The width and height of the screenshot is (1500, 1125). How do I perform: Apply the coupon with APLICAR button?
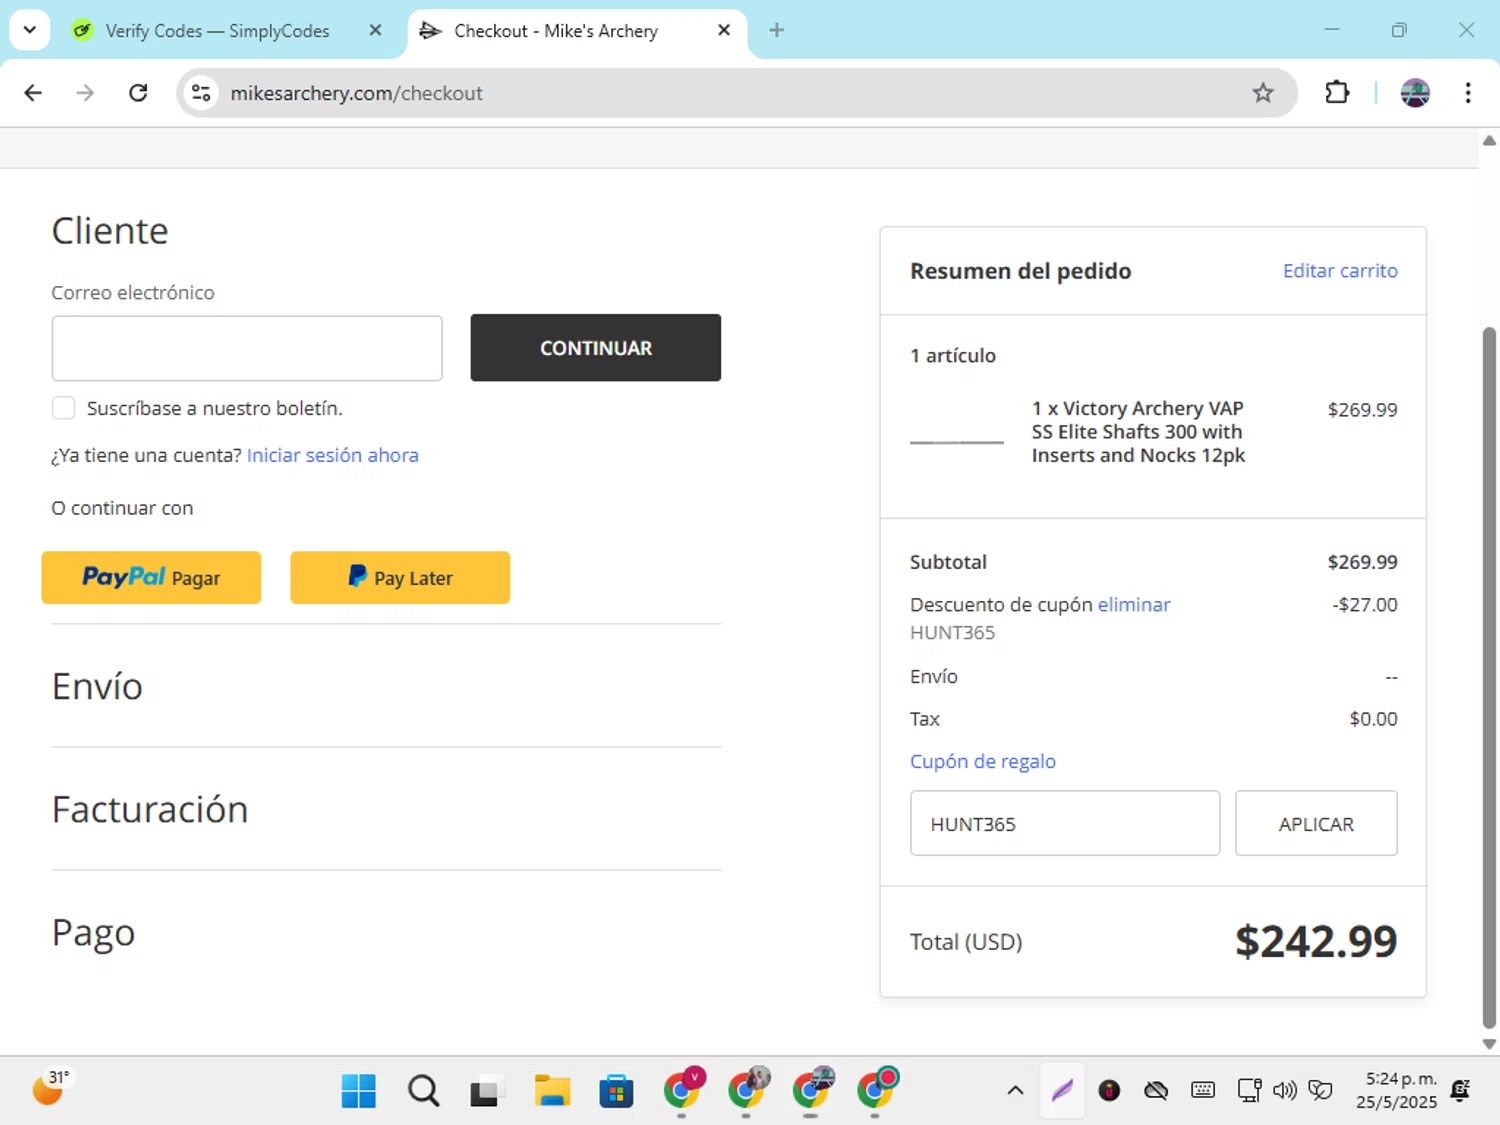point(1316,823)
